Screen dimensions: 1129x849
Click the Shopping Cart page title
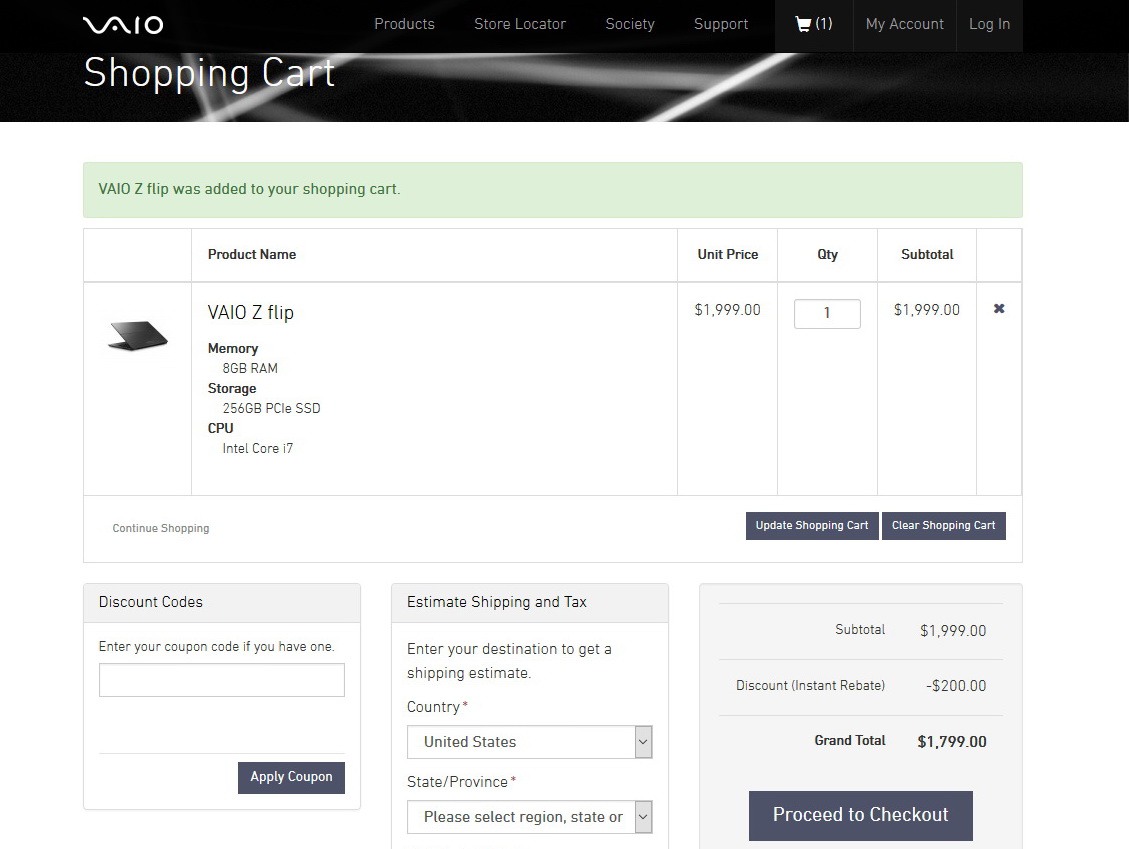(210, 73)
